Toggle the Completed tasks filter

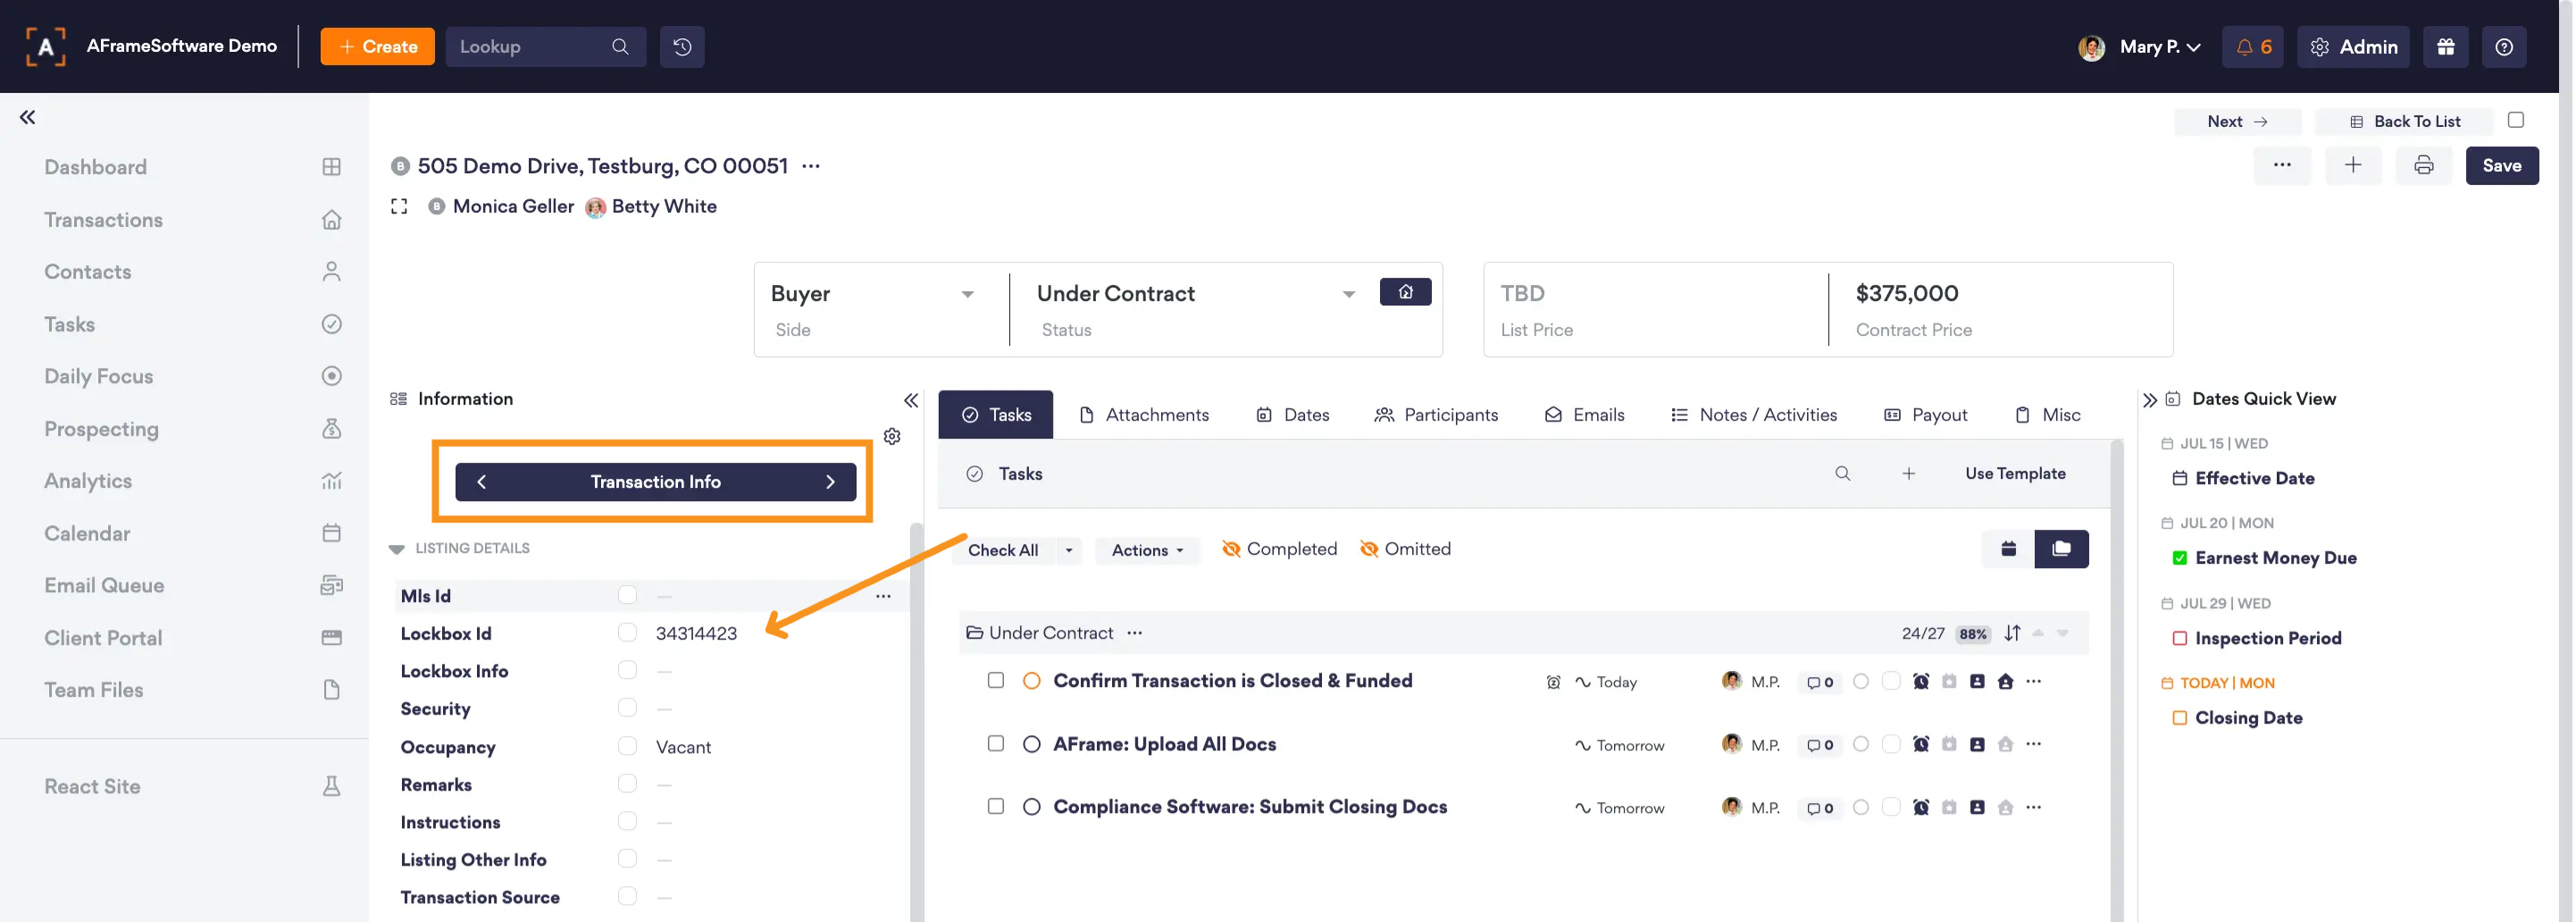tap(1279, 549)
